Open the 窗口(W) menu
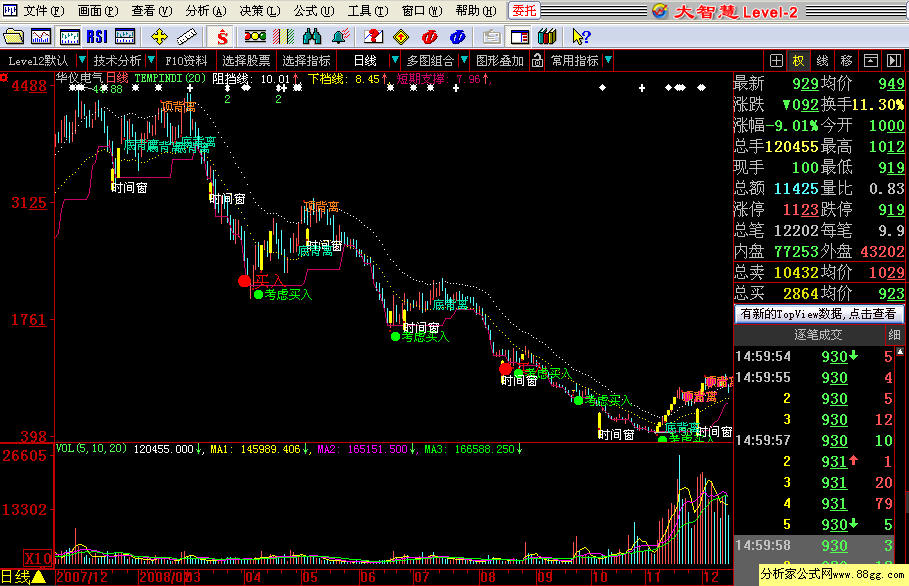 coord(422,11)
